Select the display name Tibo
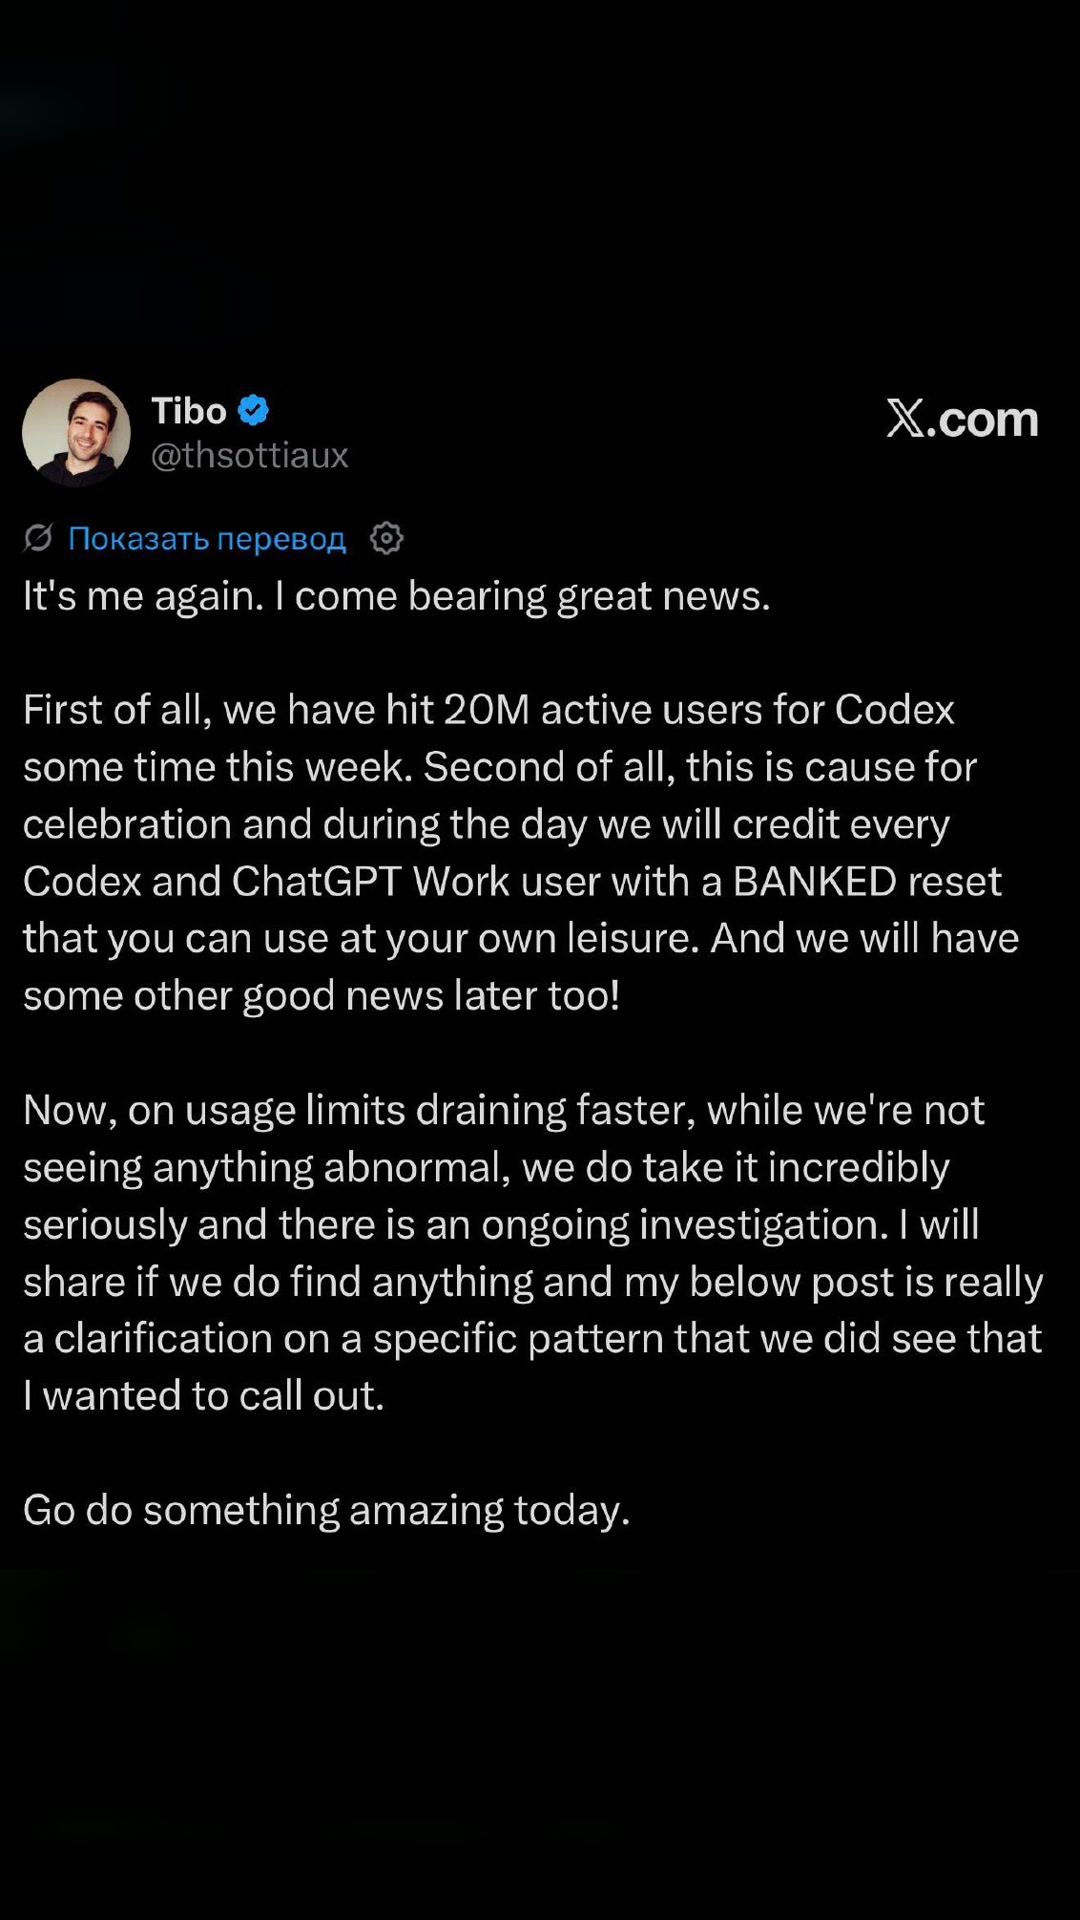Image resolution: width=1080 pixels, height=1920 pixels. [x=189, y=410]
